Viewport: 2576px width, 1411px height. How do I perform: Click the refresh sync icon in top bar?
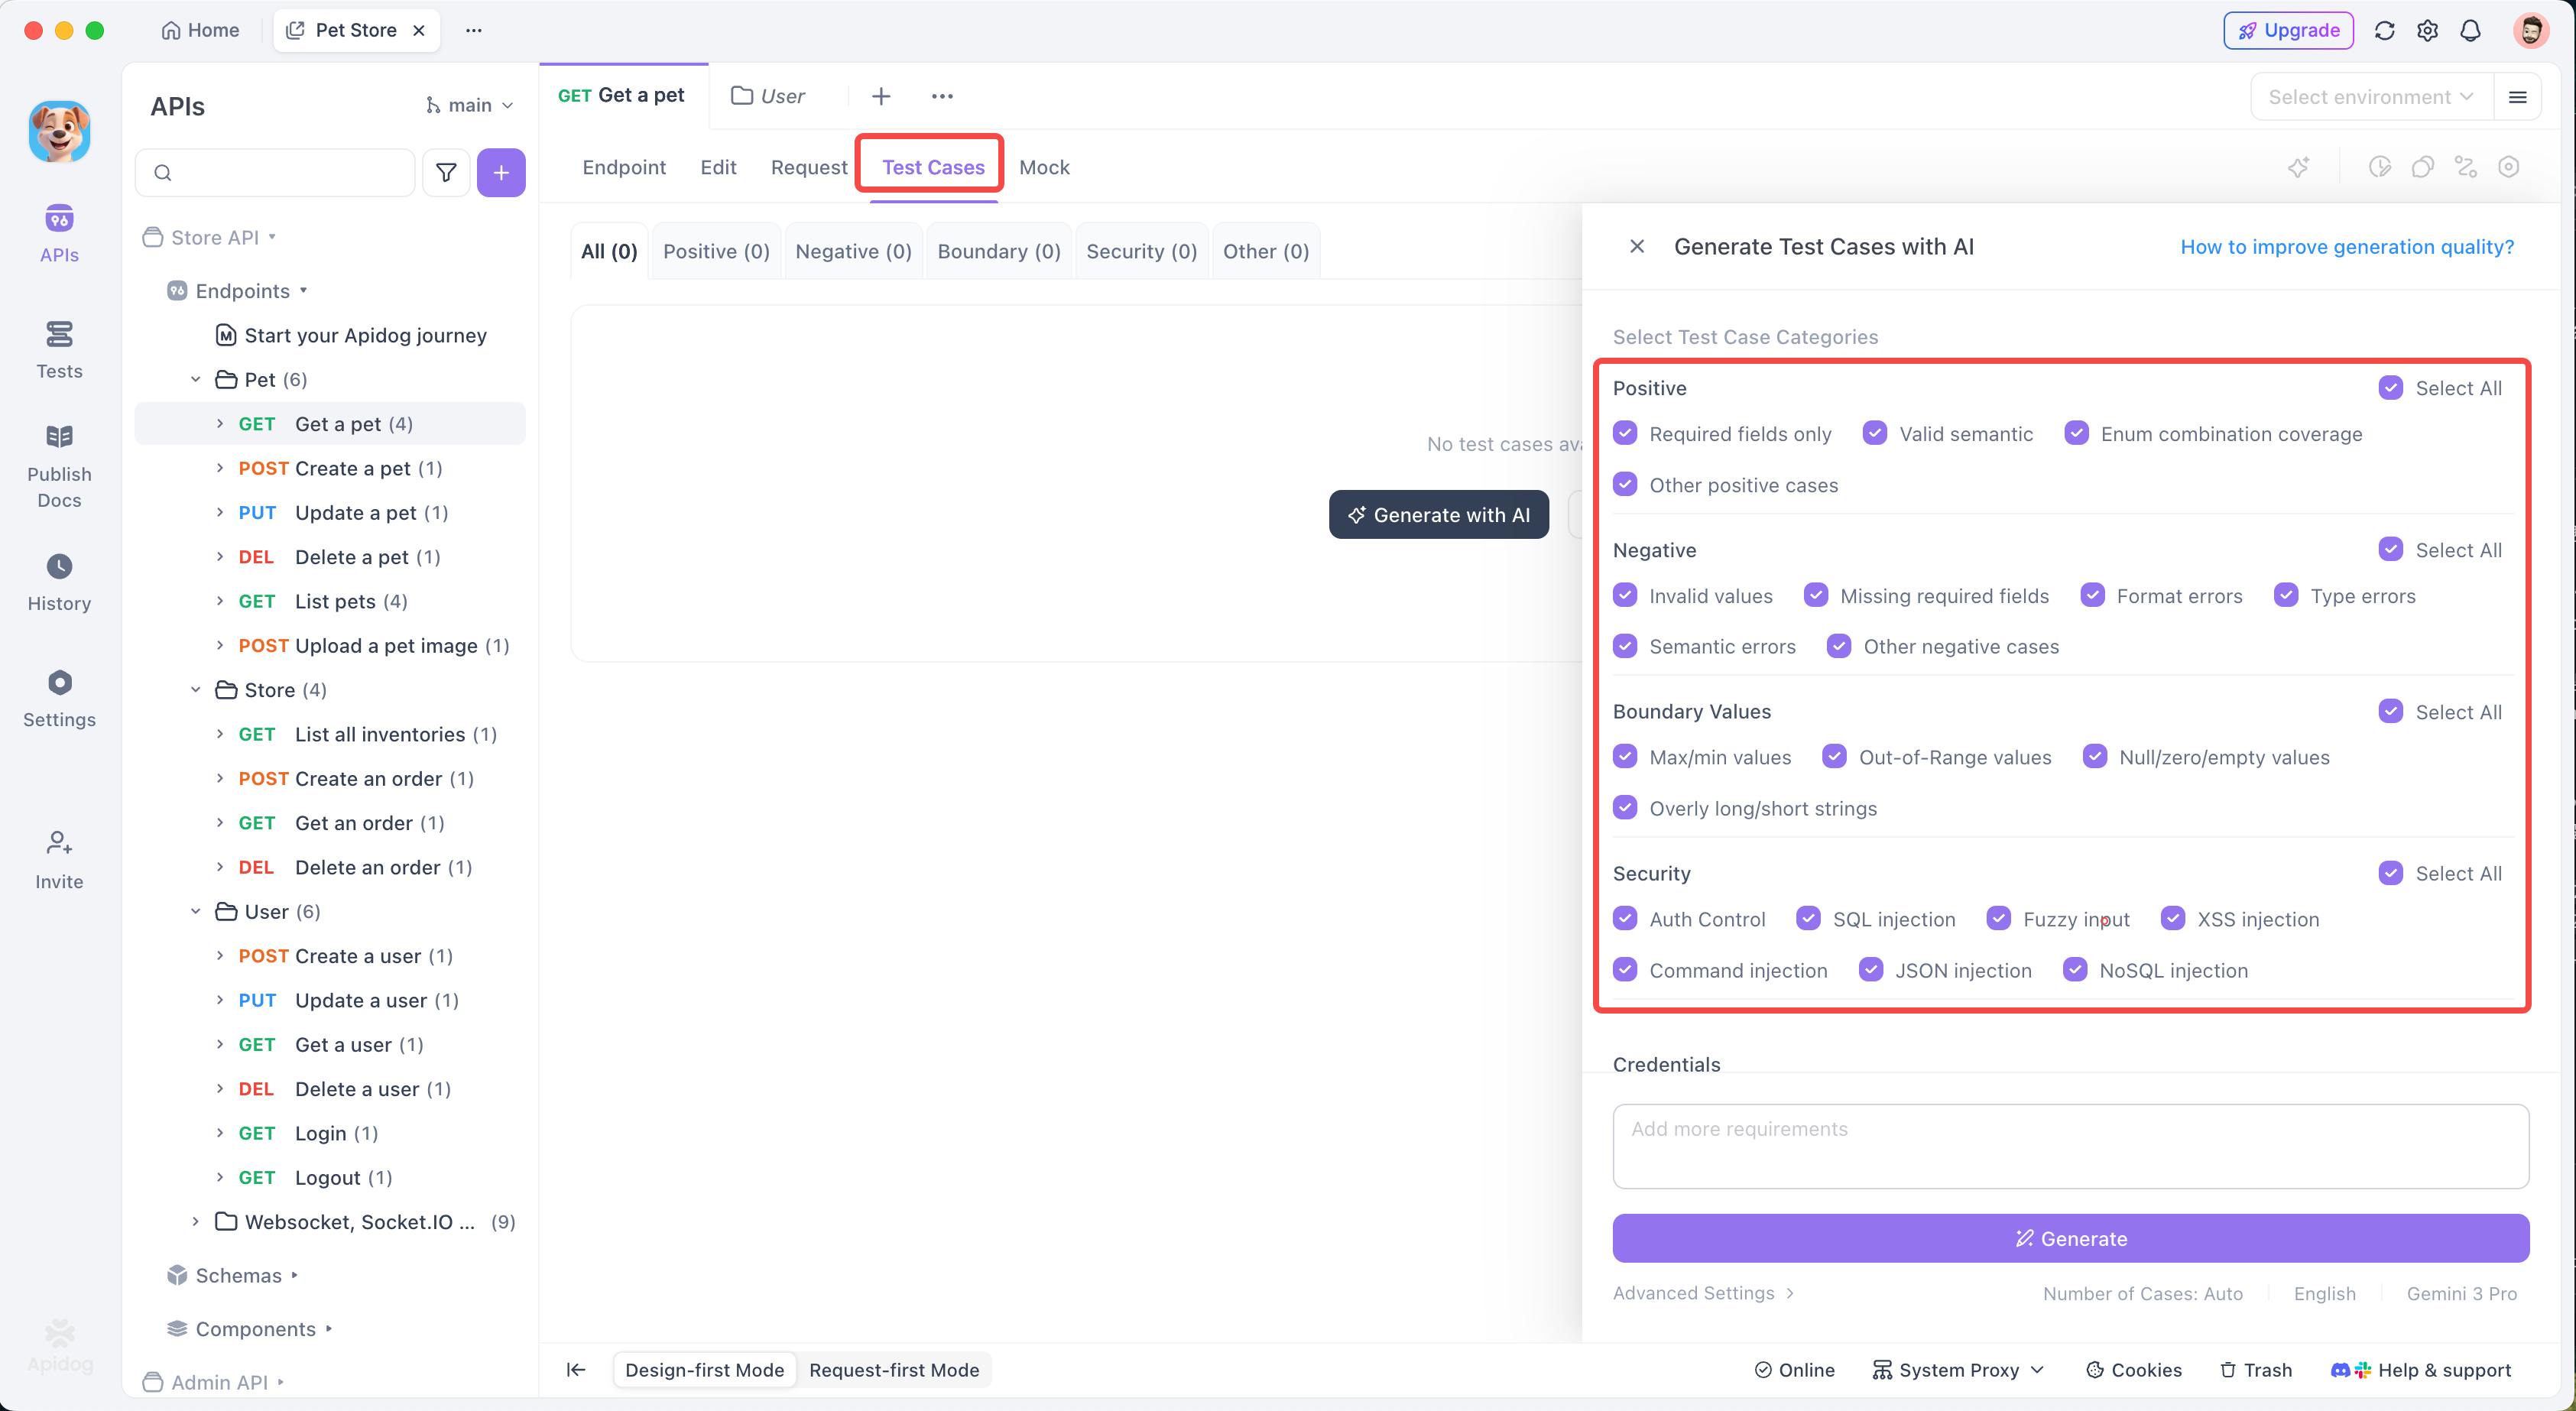pyautogui.click(x=2384, y=30)
